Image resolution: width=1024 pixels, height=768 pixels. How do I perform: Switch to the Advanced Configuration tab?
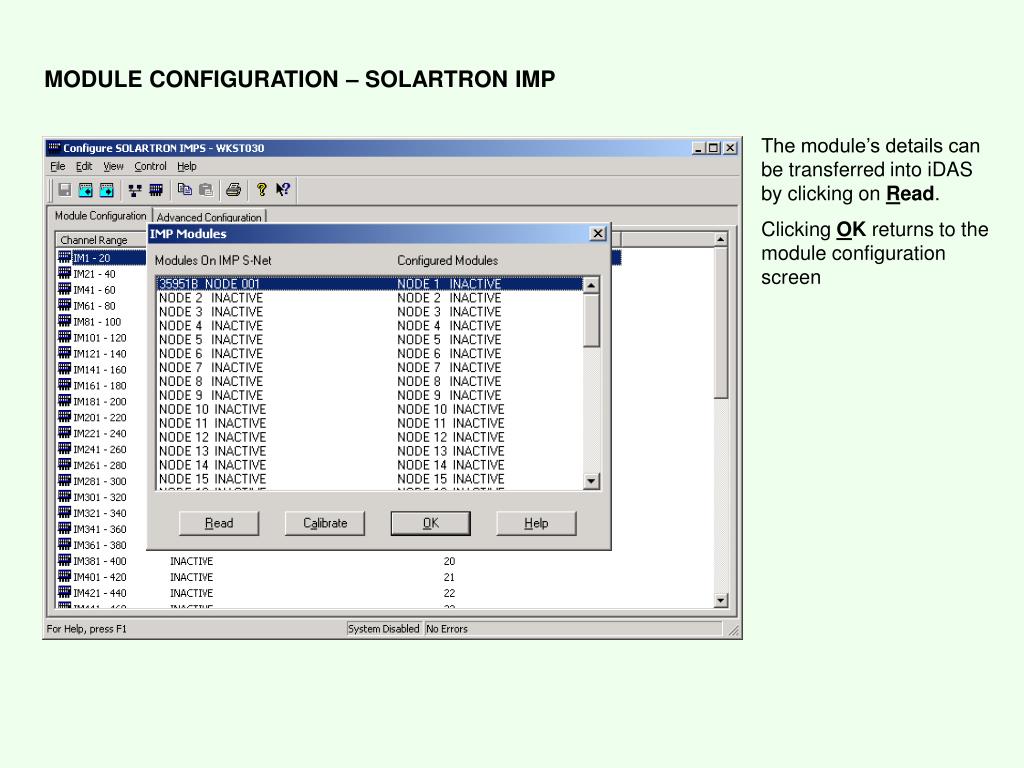(x=209, y=217)
